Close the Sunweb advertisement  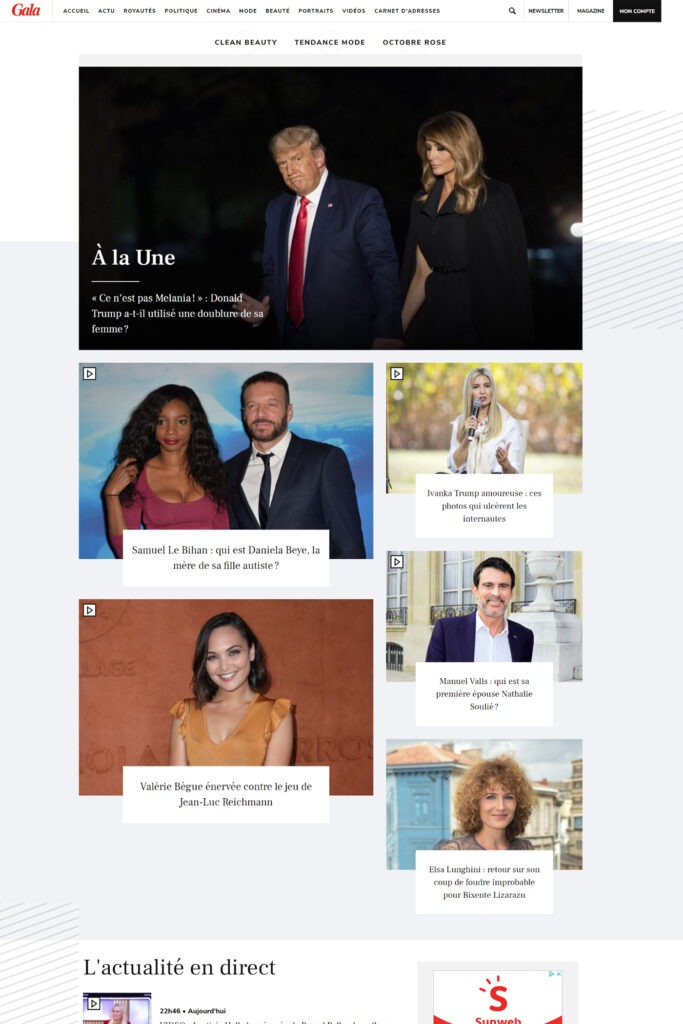tap(558, 974)
